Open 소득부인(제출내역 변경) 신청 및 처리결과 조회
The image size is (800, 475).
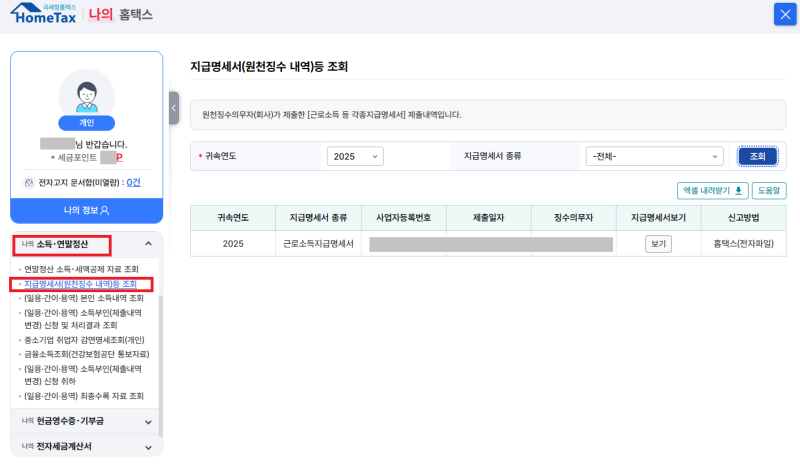(83, 319)
